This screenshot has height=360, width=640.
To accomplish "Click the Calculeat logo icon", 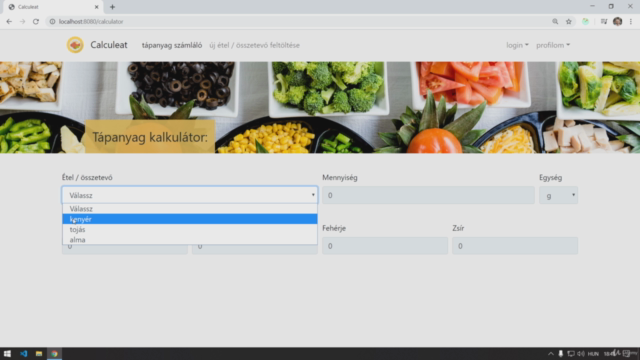I will [75, 45].
